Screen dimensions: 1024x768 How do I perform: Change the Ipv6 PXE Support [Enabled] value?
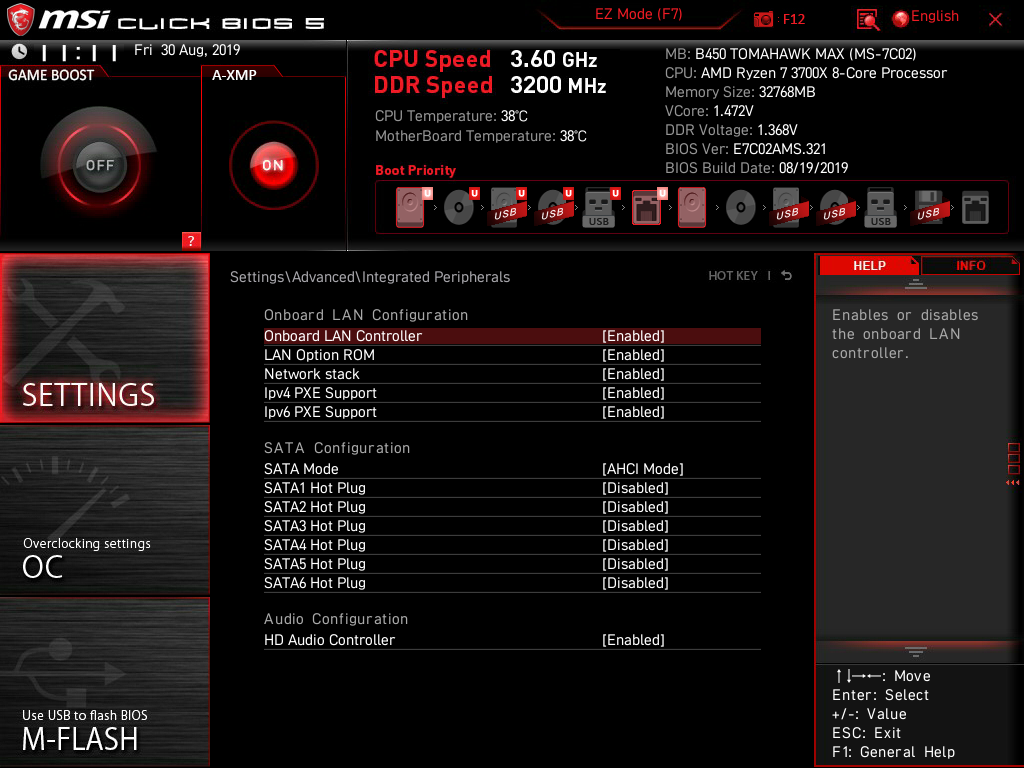(x=633, y=411)
